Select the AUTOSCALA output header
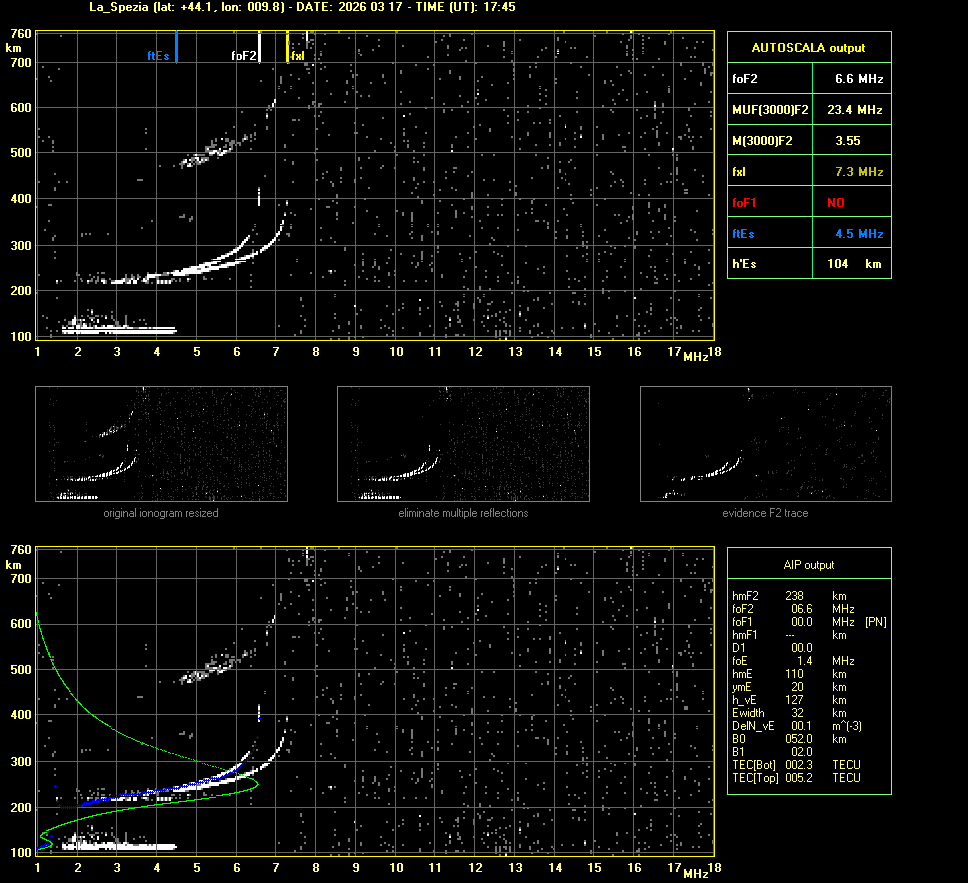The height and width of the screenshot is (883, 968). click(x=808, y=47)
